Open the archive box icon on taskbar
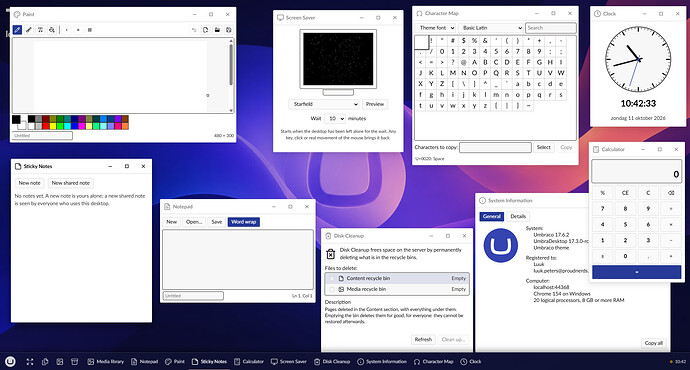Viewport: 690px width, 370px height. (75, 362)
